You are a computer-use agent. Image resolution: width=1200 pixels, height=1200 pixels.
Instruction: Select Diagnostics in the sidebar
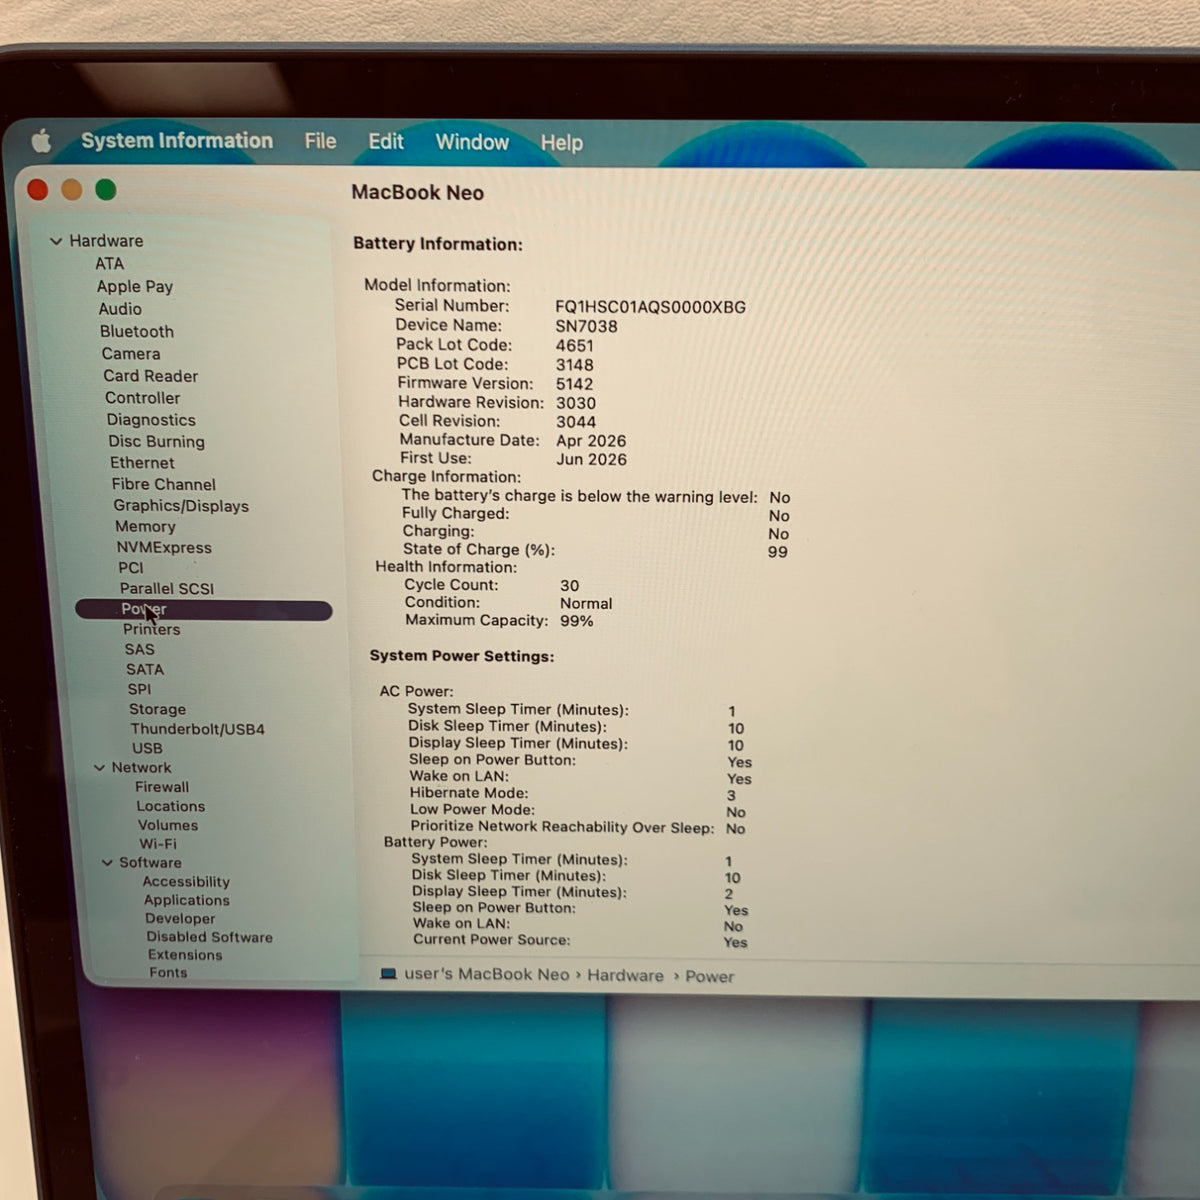point(151,420)
